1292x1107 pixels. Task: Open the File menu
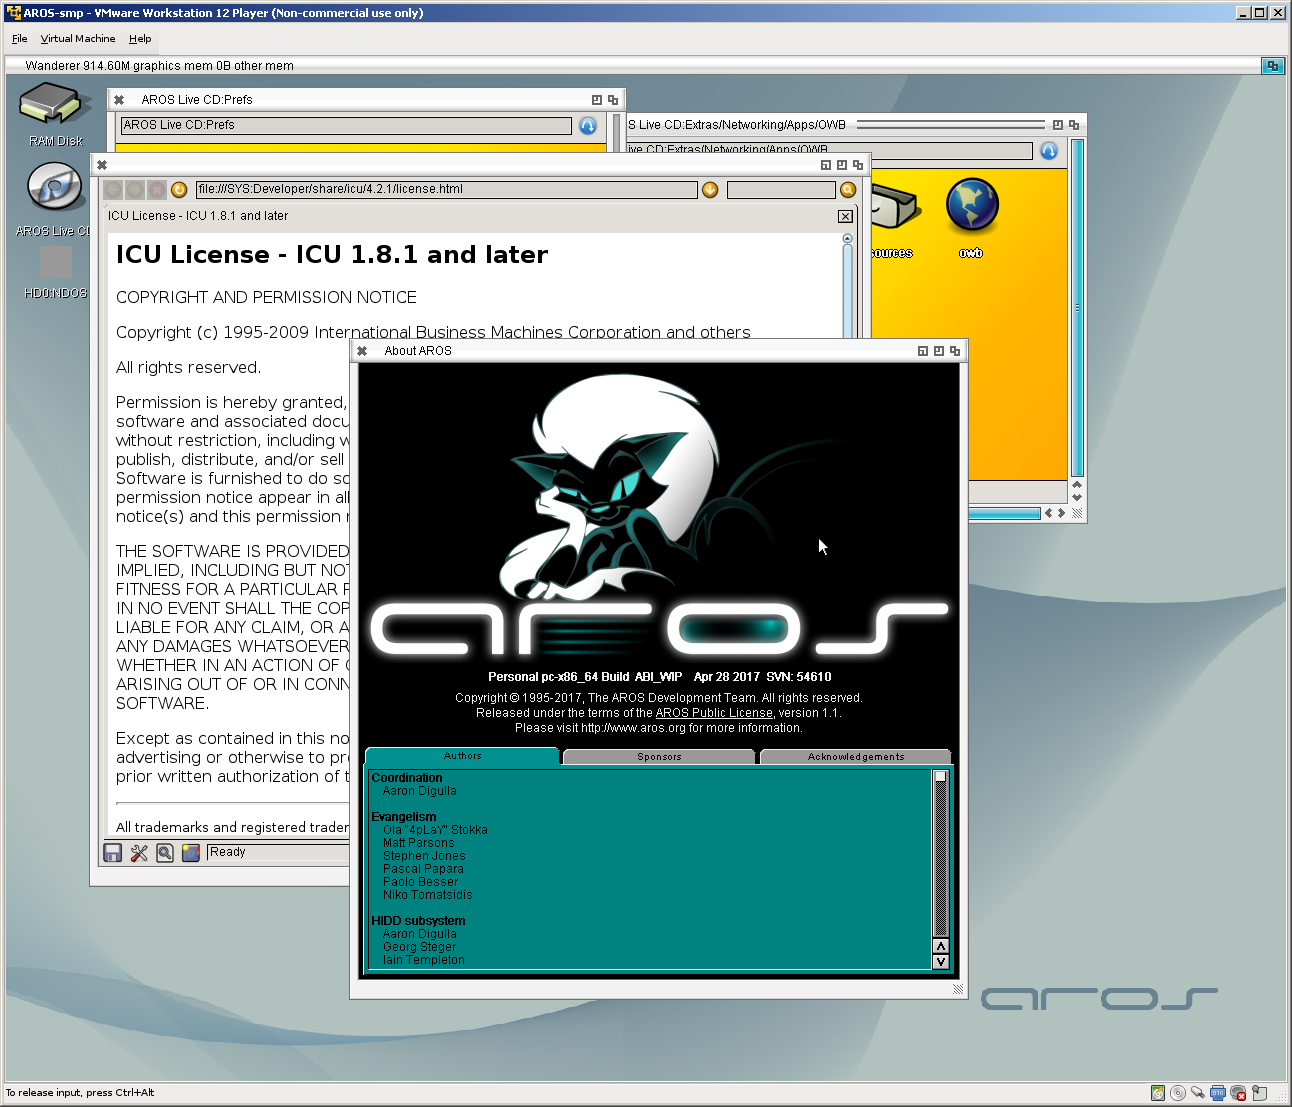click(20, 39)
